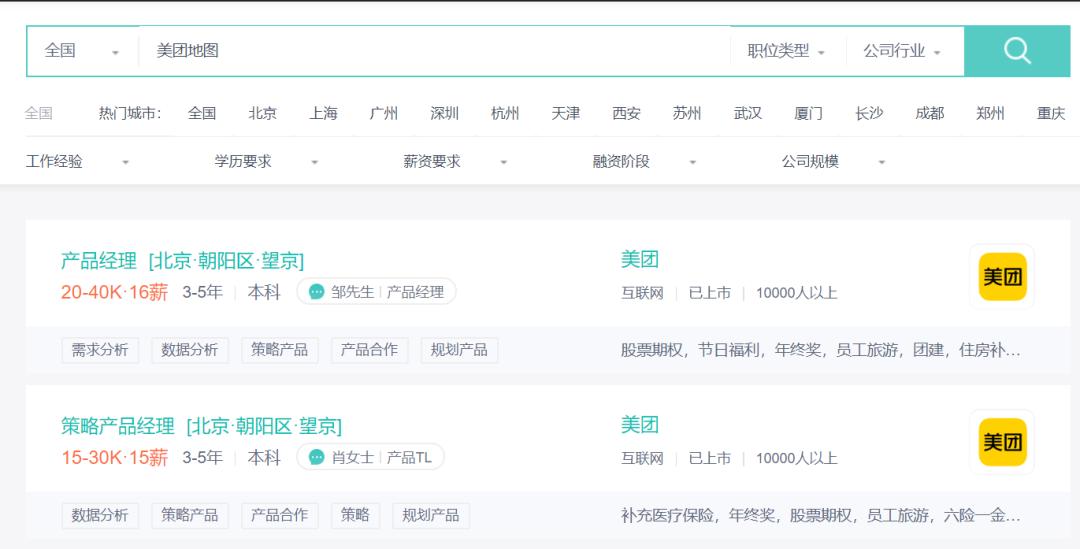
Task: Contact recruiter 肖女士 产品TL
Action: [x=371, y=457]
